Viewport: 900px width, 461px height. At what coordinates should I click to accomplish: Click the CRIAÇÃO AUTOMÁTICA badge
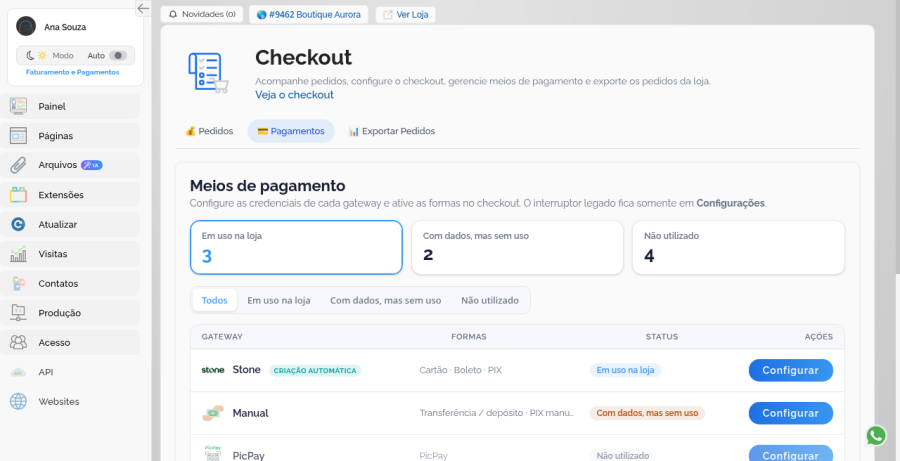[315, 370]
